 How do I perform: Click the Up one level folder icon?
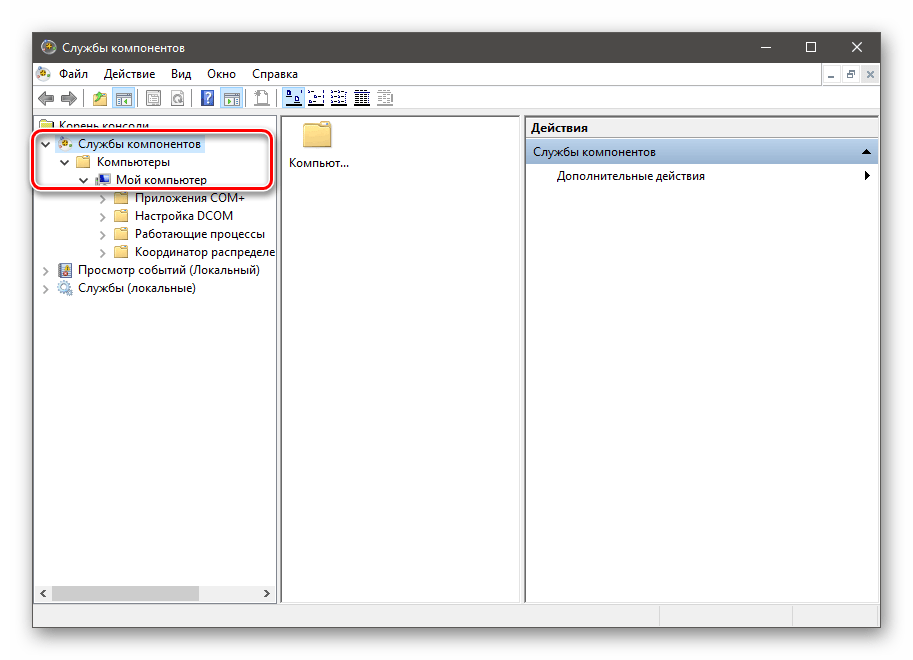tap(99, 98)
